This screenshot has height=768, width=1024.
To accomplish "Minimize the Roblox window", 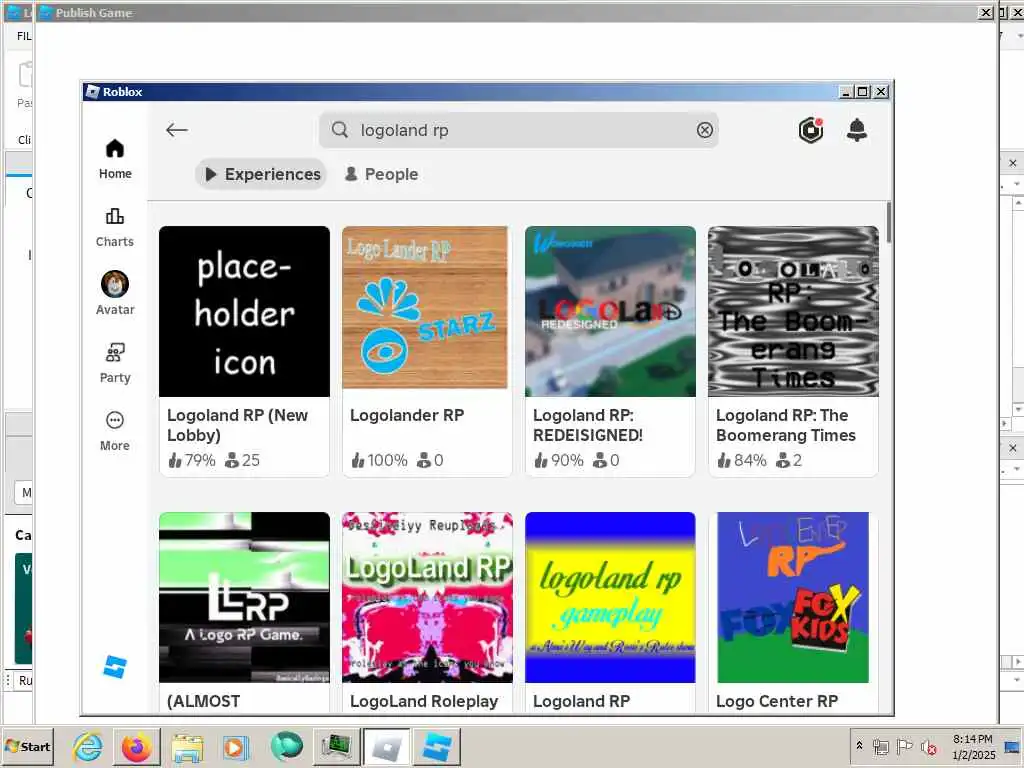I will (x=846, y=92).
